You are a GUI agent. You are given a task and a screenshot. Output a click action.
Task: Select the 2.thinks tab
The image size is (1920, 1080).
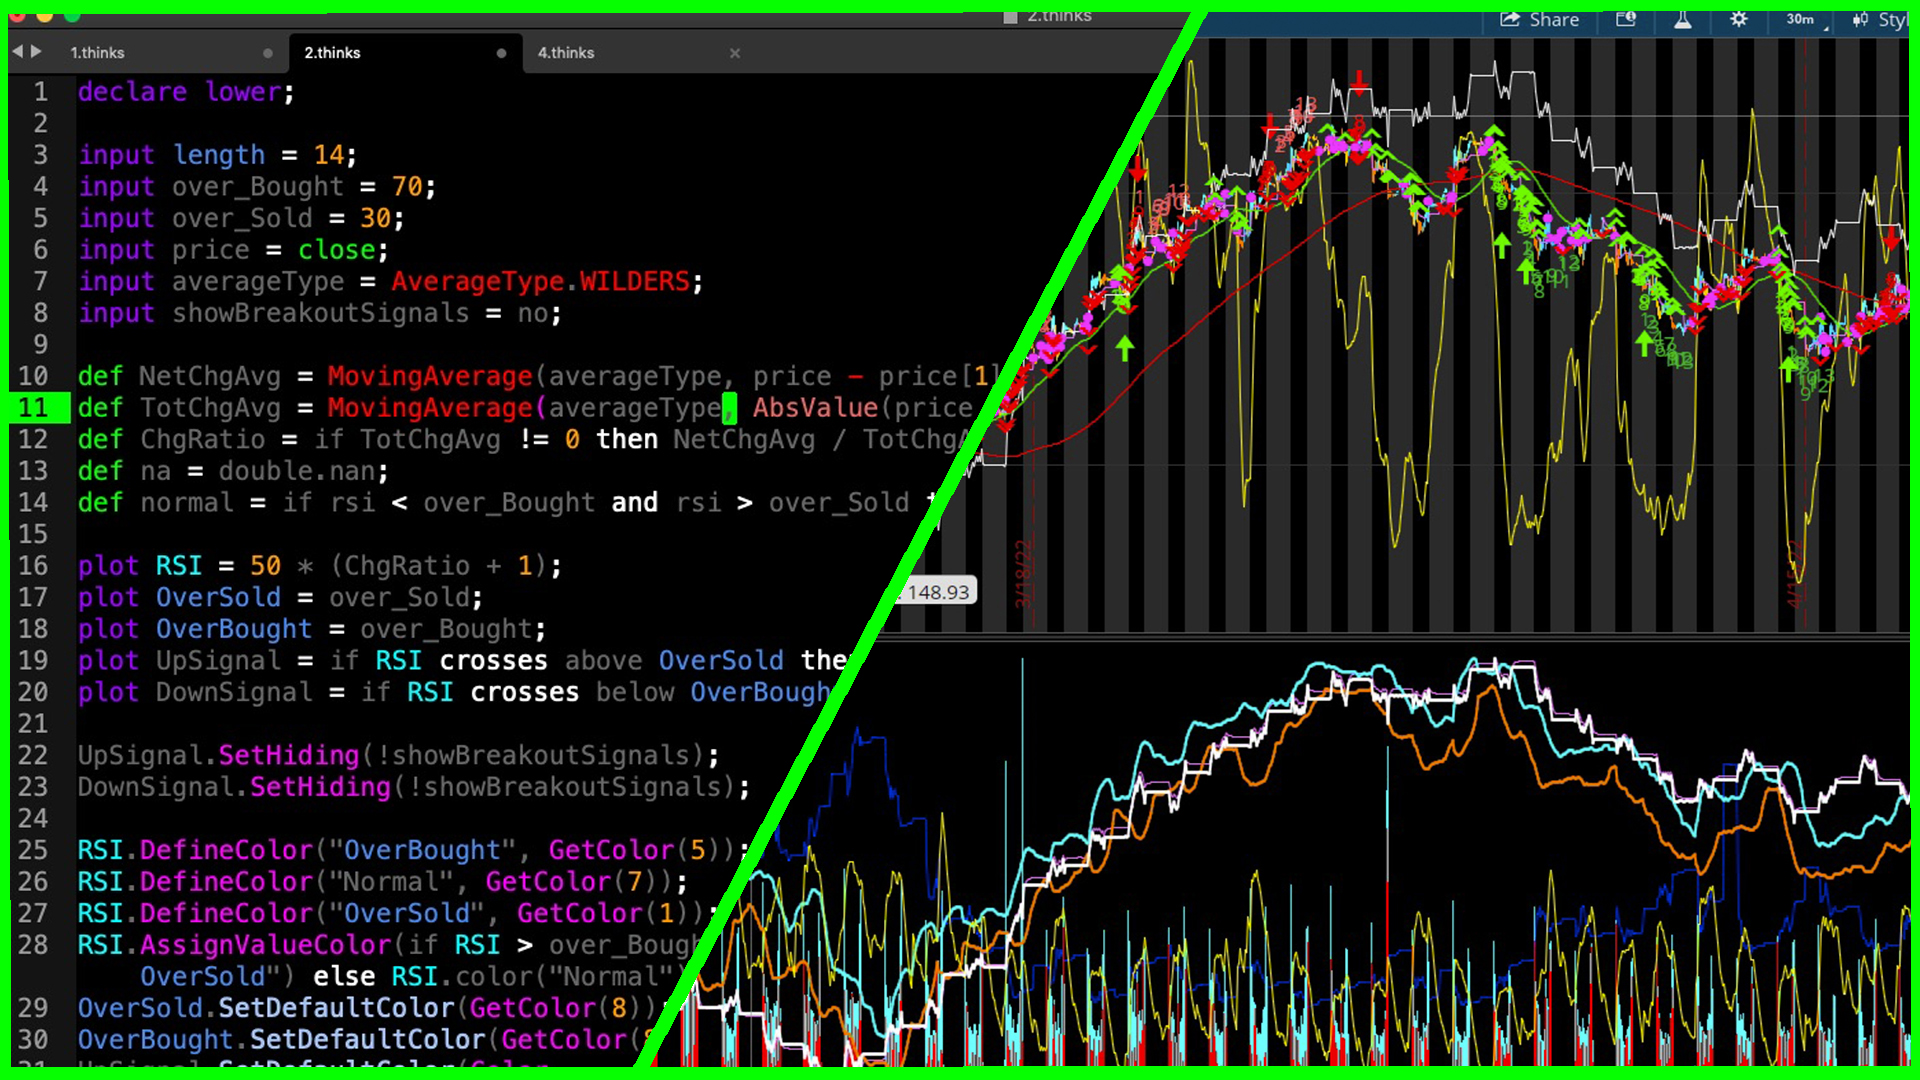[x=332, y=53]
